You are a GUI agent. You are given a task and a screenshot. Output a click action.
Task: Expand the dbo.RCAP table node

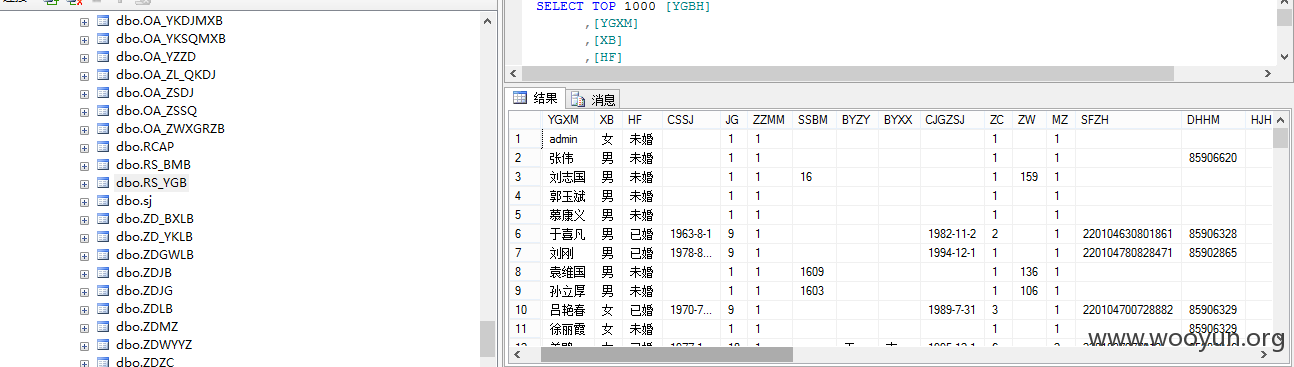tap(84, 147)
